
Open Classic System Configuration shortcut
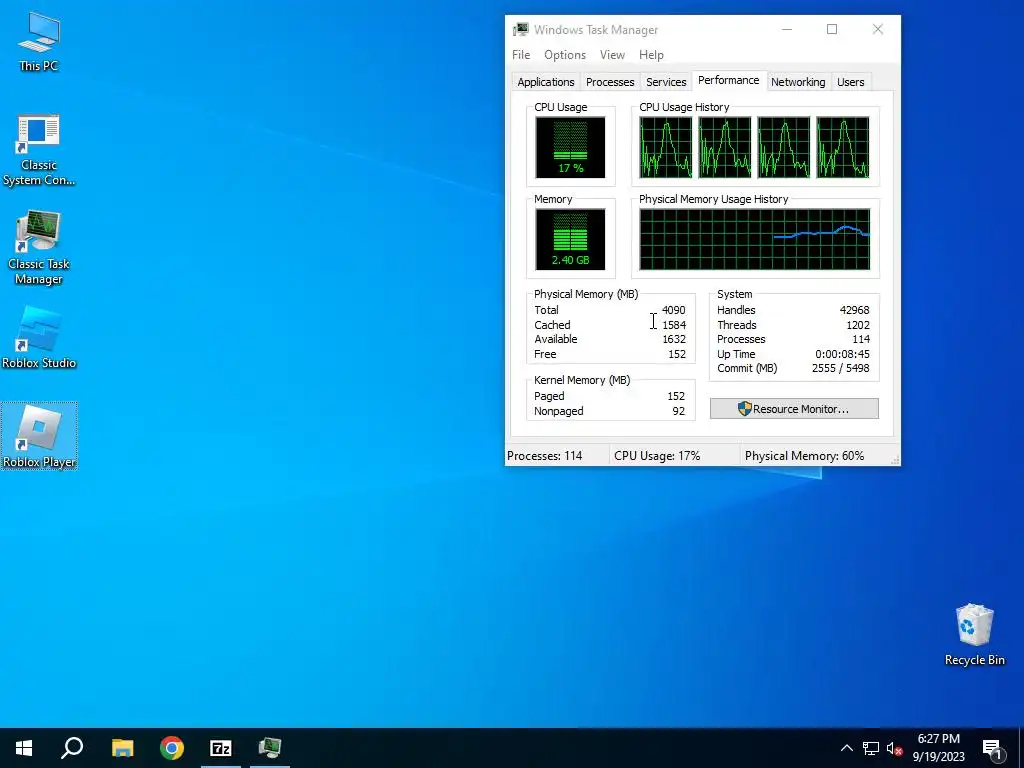[39, 150]
